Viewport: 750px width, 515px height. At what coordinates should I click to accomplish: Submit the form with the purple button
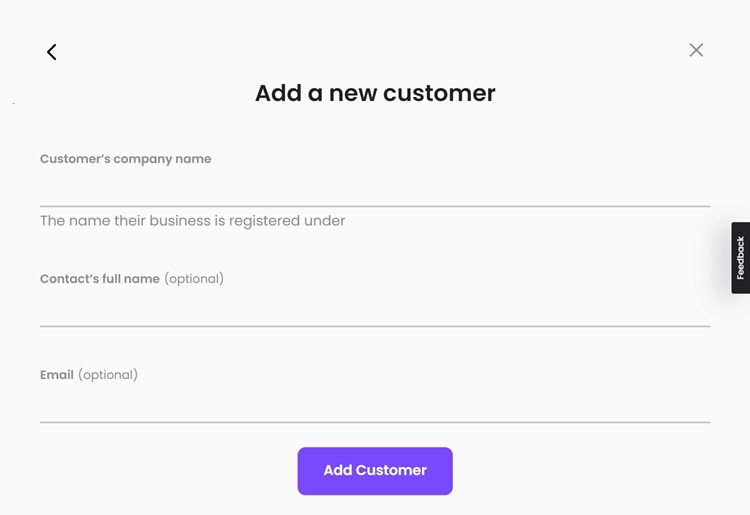(x=375, y=471)
